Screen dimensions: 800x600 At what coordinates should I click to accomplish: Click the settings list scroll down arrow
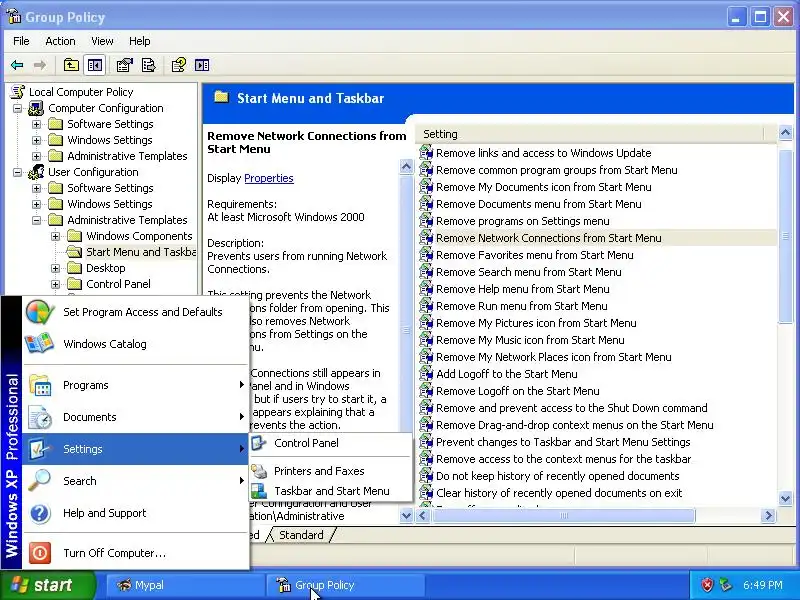(x=785, y=498)
